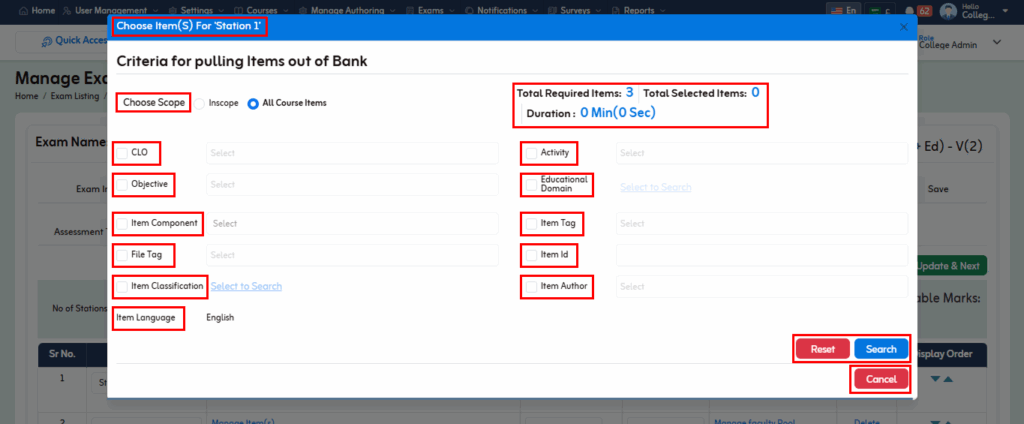Enable the CLO checkbox
The width and height of the screenshot is (1024, 424).
pos(122,153)
